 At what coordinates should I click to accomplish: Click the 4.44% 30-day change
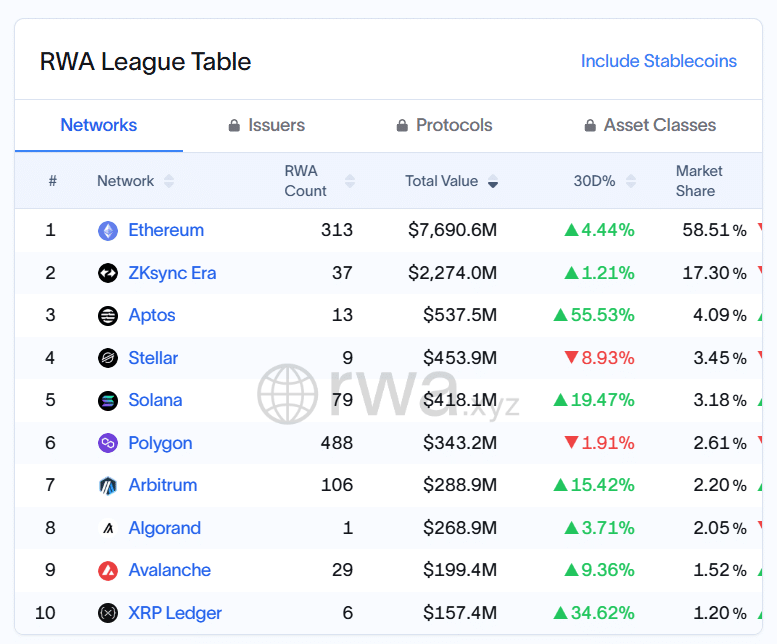point(600,230)
